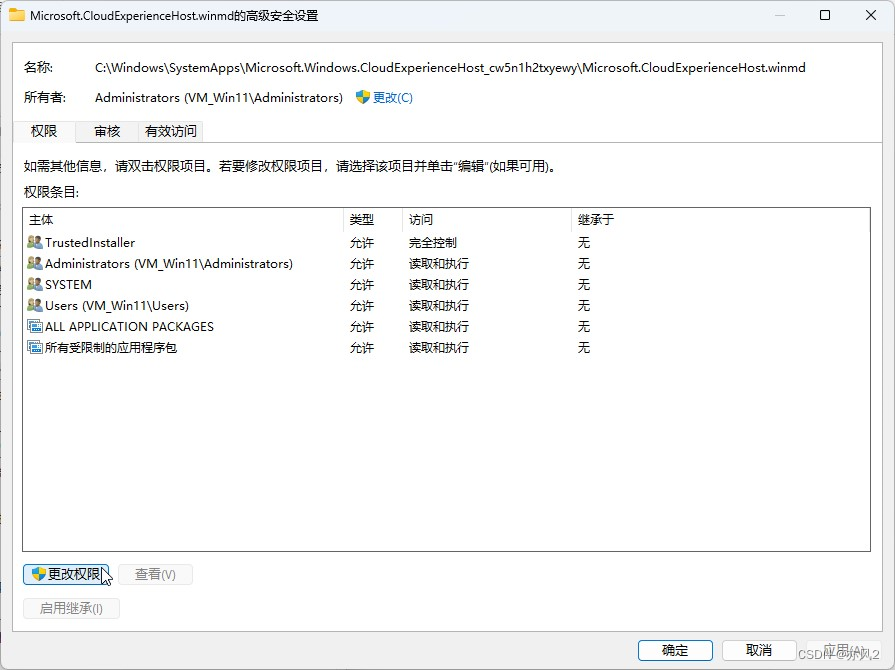The height and width of the screenshot is (670, 895).
Task: Click the 所有受限制的应用程序包 package icon
Action: coord(35,347)
